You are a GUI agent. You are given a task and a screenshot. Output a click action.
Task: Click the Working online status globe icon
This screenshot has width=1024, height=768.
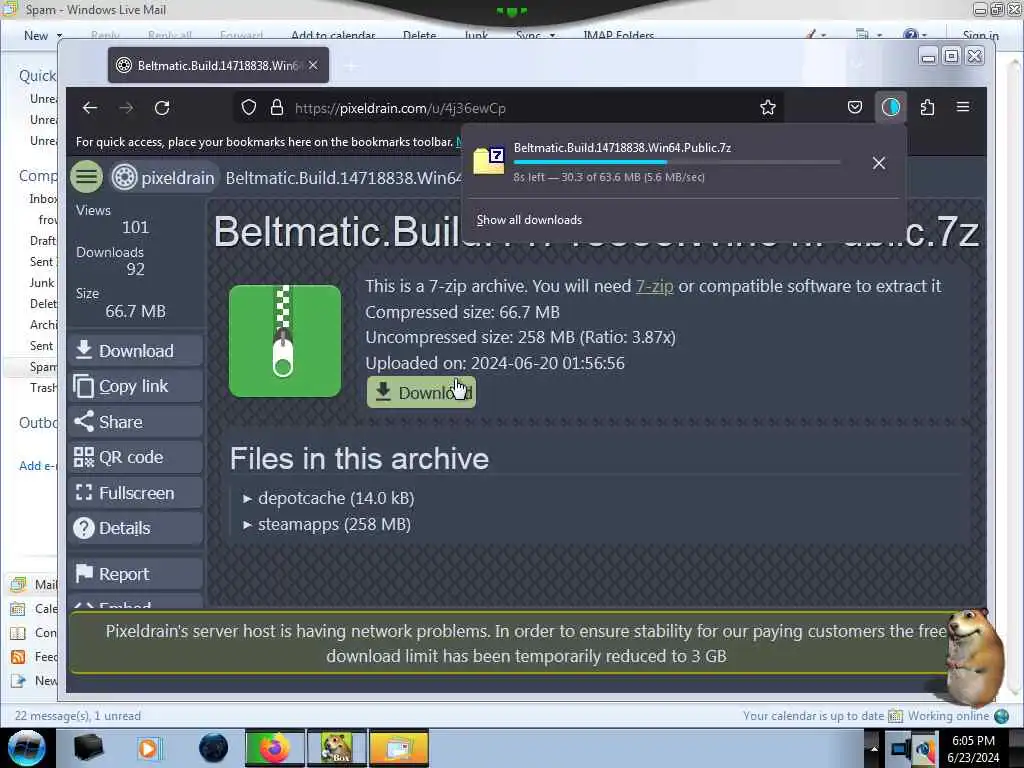(1002, 716)
